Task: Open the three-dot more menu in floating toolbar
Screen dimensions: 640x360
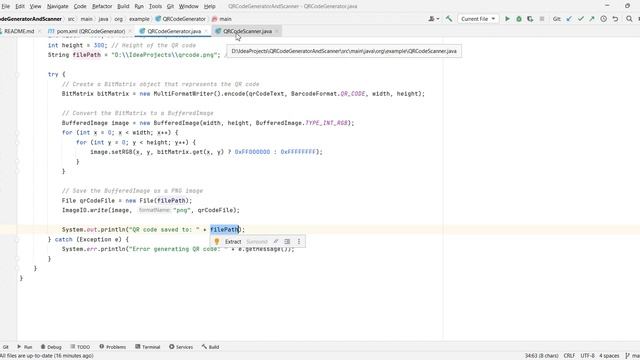Action: click(299, 242)
